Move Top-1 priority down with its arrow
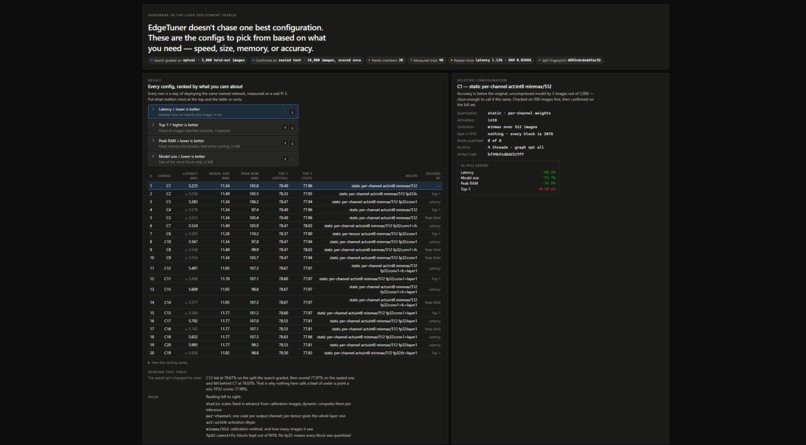Viewport: 806px width, 445px height. 292,127
